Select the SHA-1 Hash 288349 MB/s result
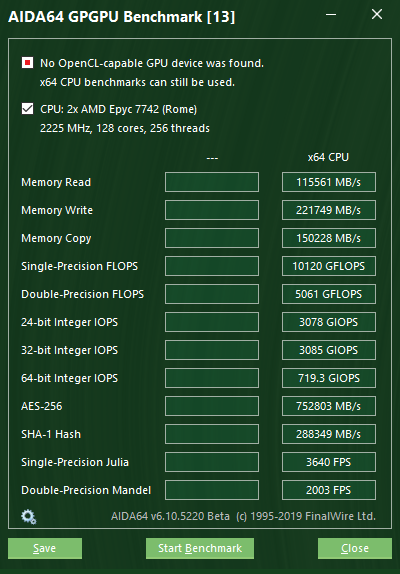 pos(329,434)
